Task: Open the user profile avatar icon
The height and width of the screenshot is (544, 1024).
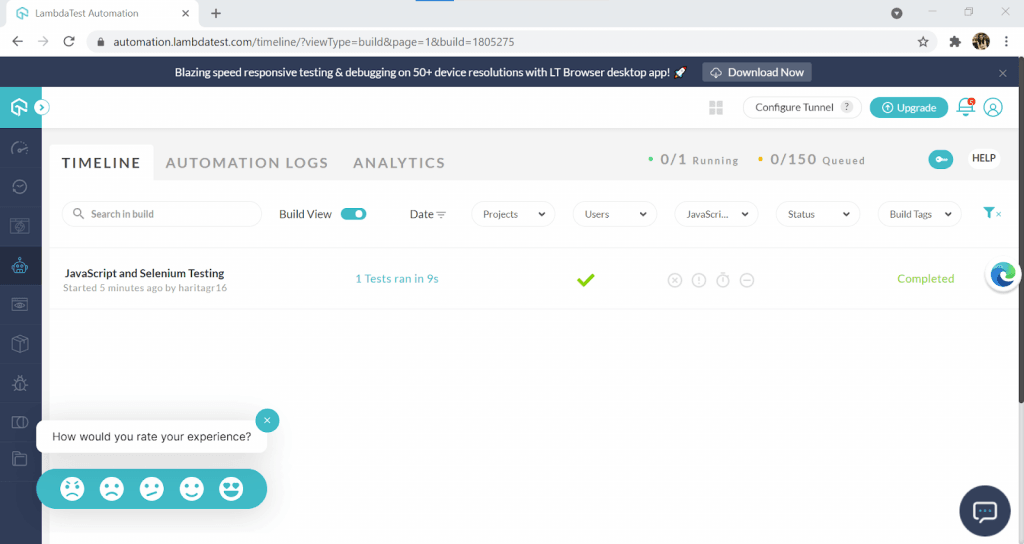Action: click(993, 107)
